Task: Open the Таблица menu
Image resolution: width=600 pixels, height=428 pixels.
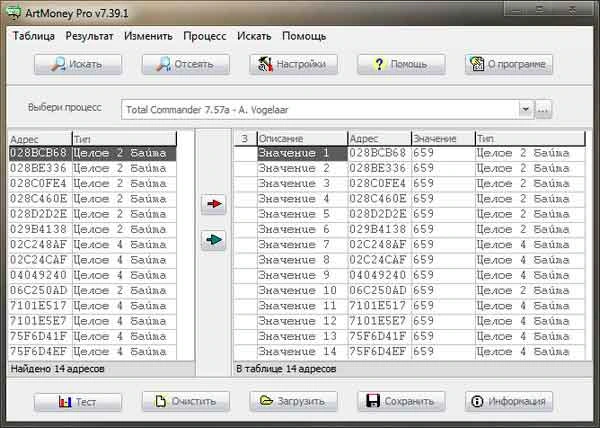Action: pyautogui.click(x=34, y=36)
